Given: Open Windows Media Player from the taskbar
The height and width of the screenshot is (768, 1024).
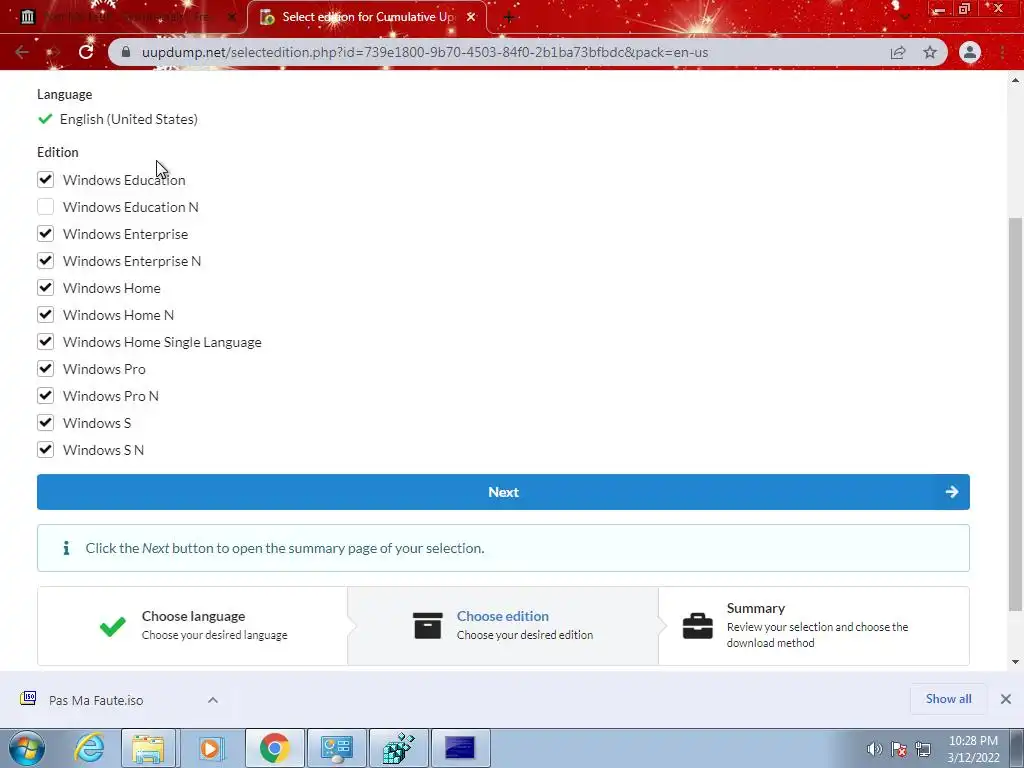Looking at the screenshot, I should (211, 748).
